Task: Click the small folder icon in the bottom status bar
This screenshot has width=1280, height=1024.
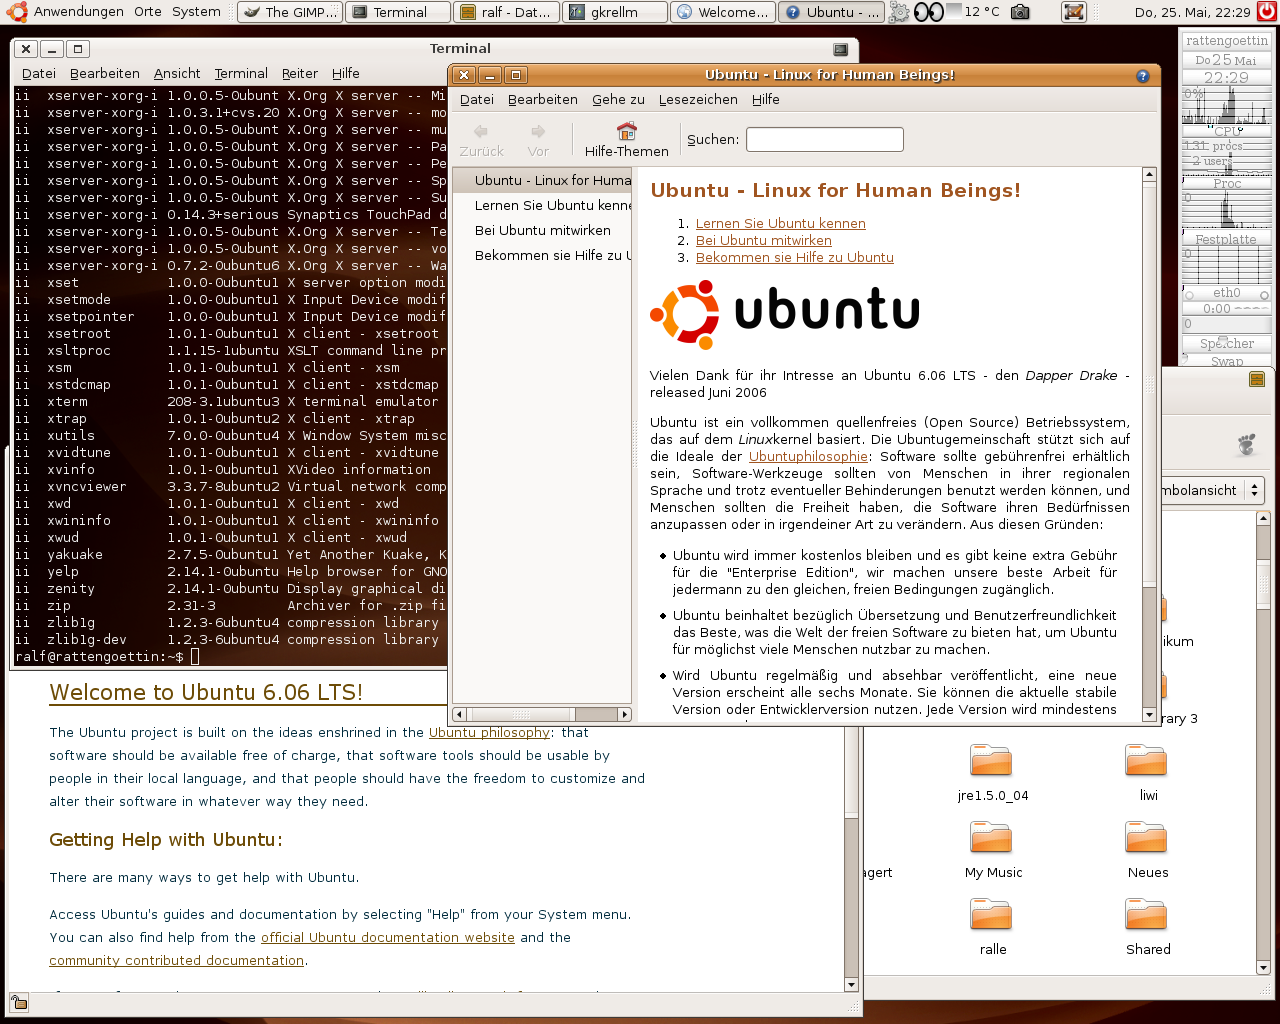Action: point(19,1002)
